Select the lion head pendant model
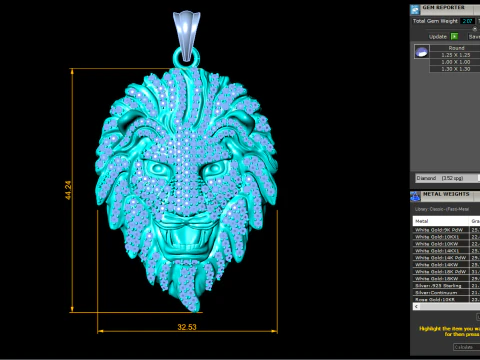 tap(187, 190)
